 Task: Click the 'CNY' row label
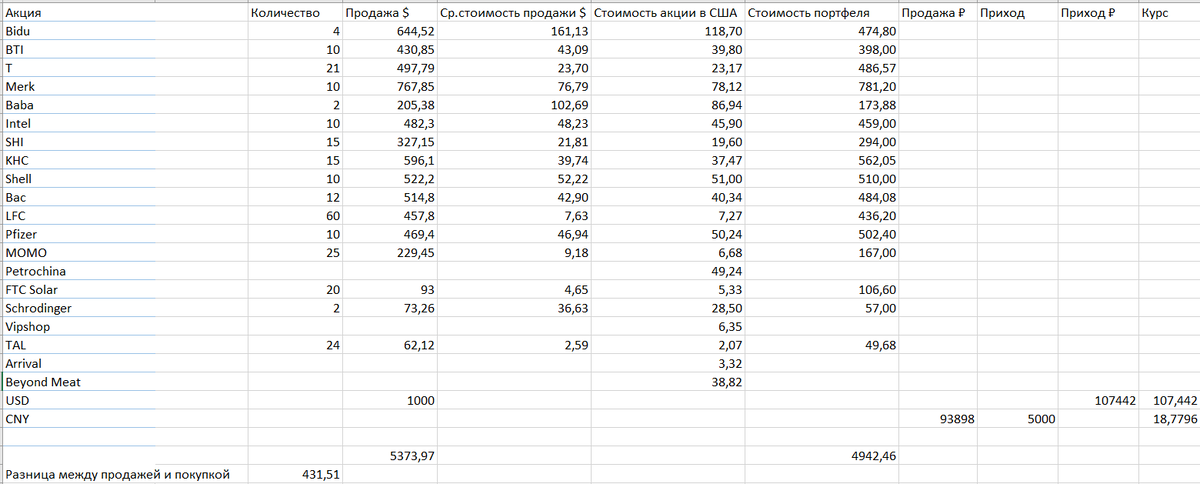[x=124, y=418]
